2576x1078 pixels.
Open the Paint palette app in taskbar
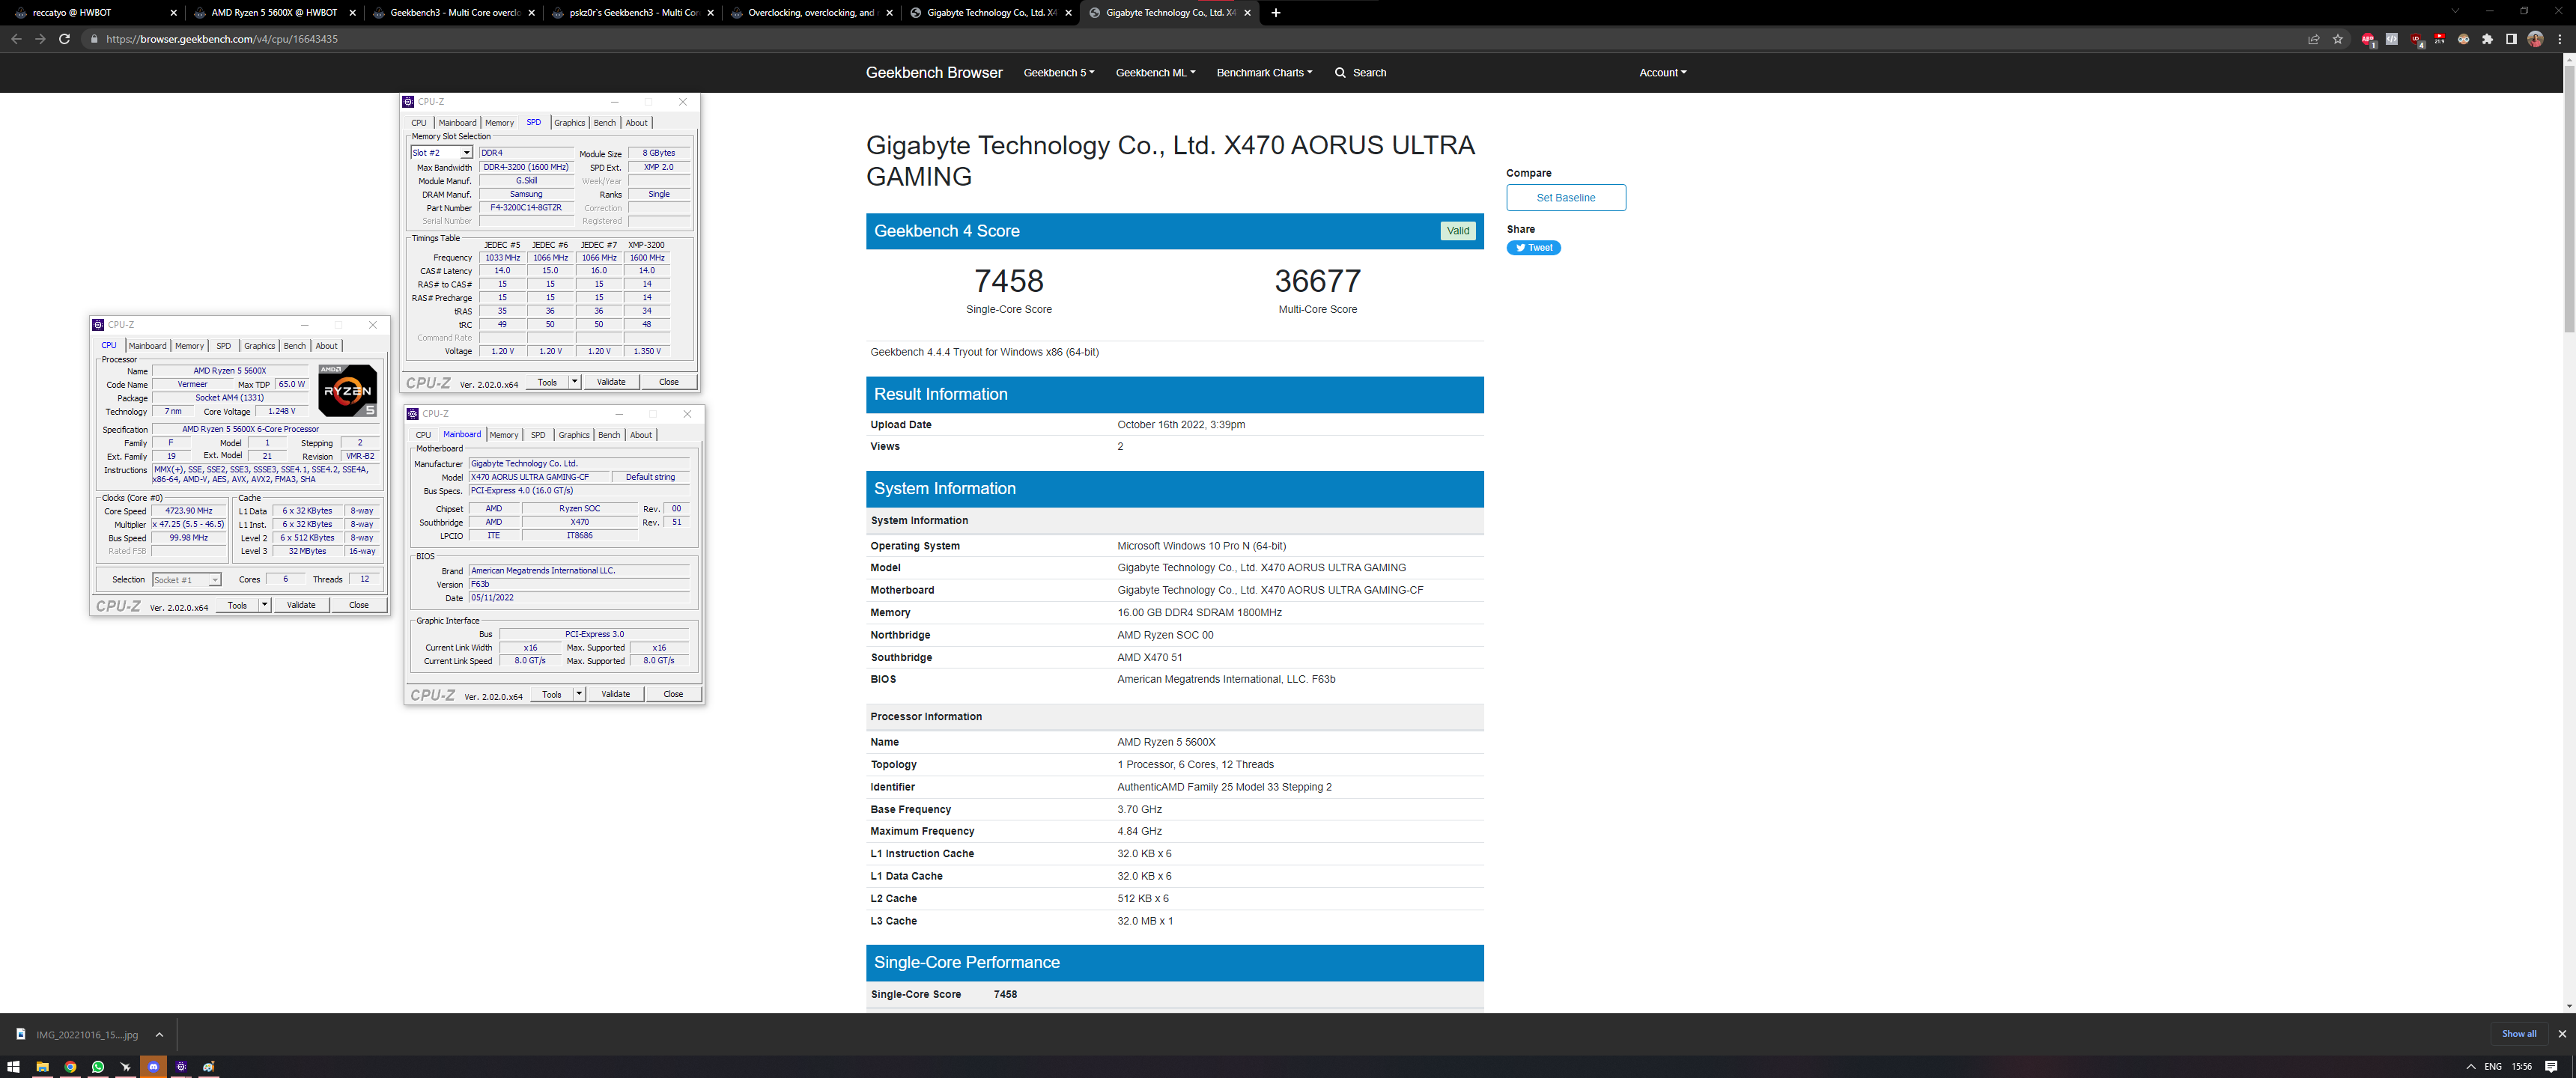click(x=209, y=1067)
